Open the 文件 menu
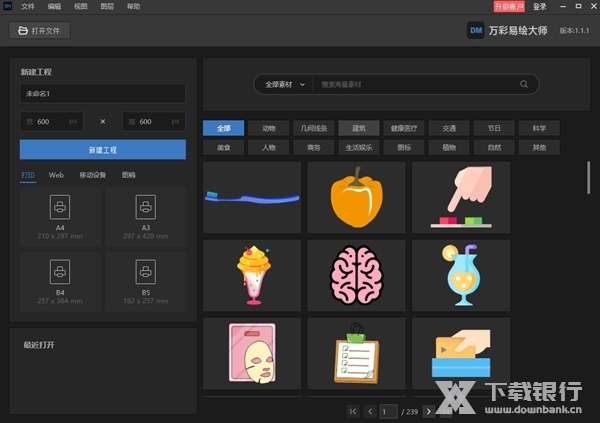The width and height of the screenshot is (600, 423). tap(28, 6)
